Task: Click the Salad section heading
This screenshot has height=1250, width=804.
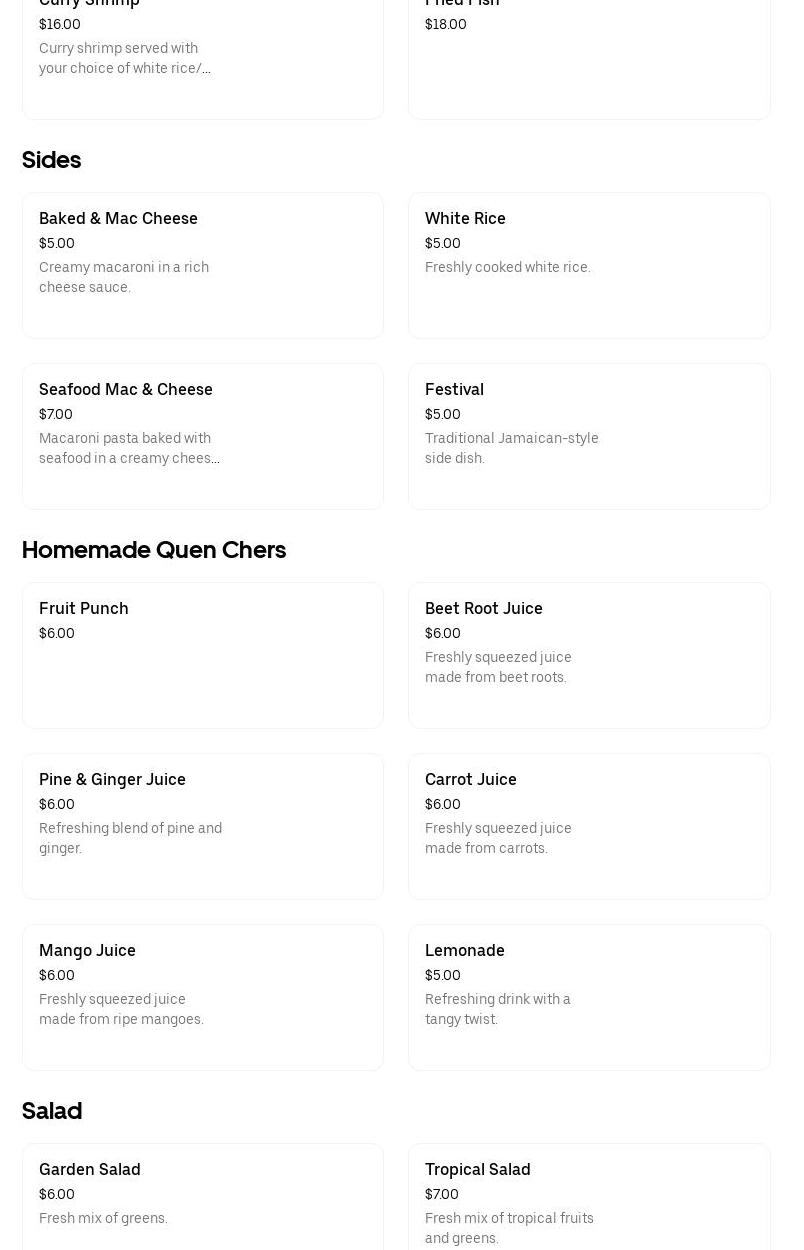Action: coord(51,1111)
